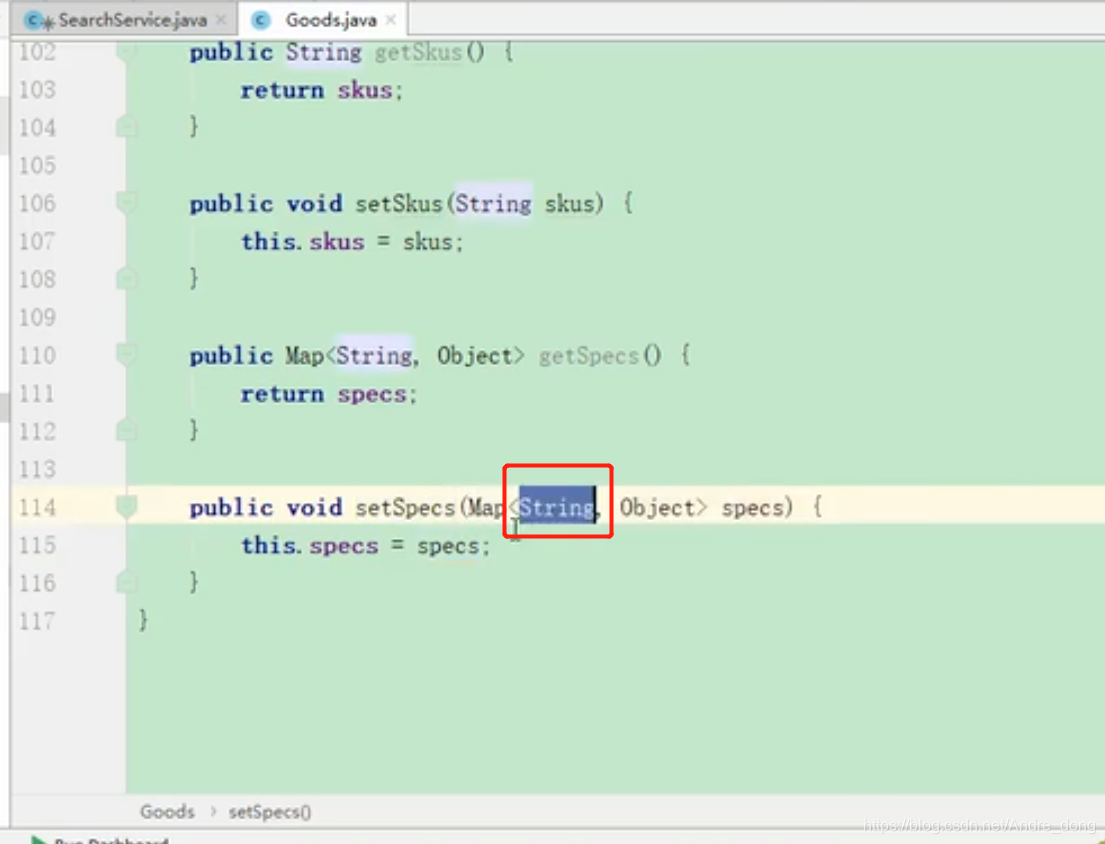Click fold end marker at line 104
1105x844 pixels.
[x=126, y=127]
